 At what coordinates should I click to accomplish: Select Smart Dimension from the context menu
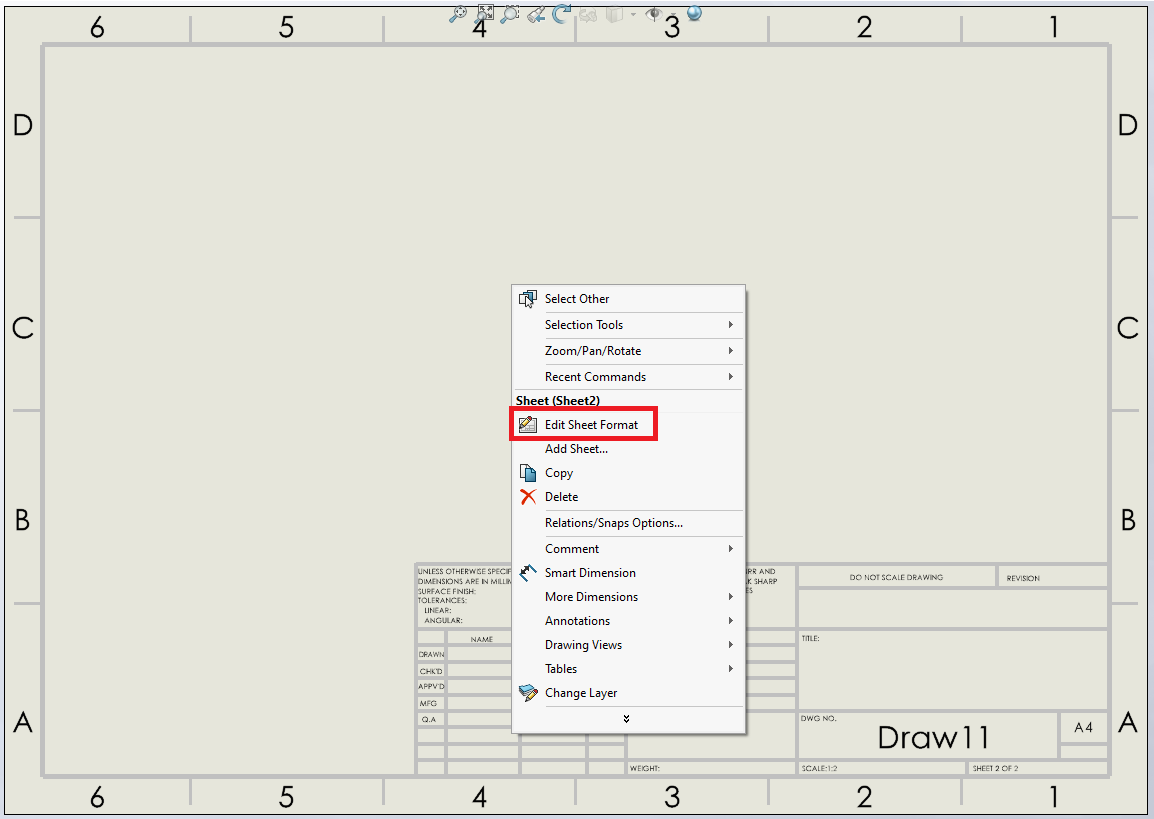click(x=589, y=572)
